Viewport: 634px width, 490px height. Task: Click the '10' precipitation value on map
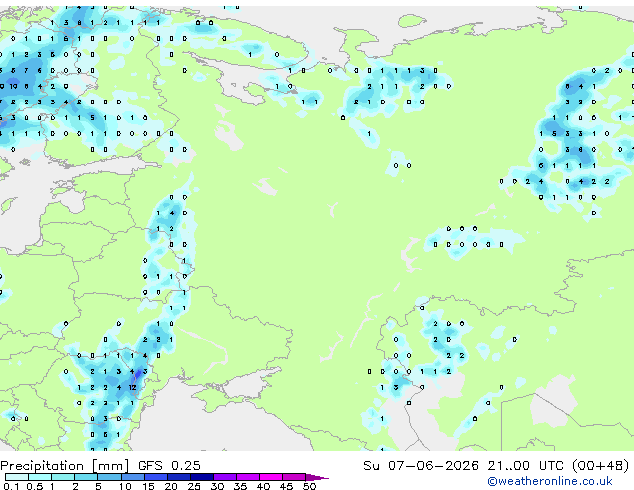coord(13,86)
